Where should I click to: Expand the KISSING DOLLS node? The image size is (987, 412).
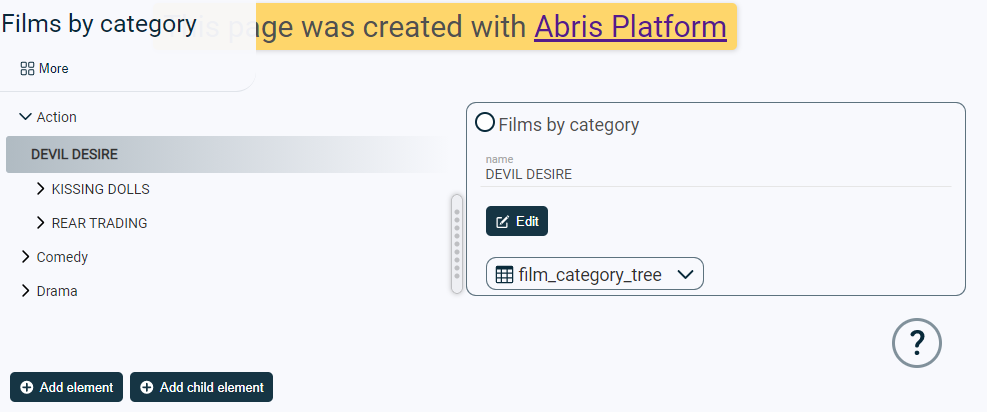[41, 189]
